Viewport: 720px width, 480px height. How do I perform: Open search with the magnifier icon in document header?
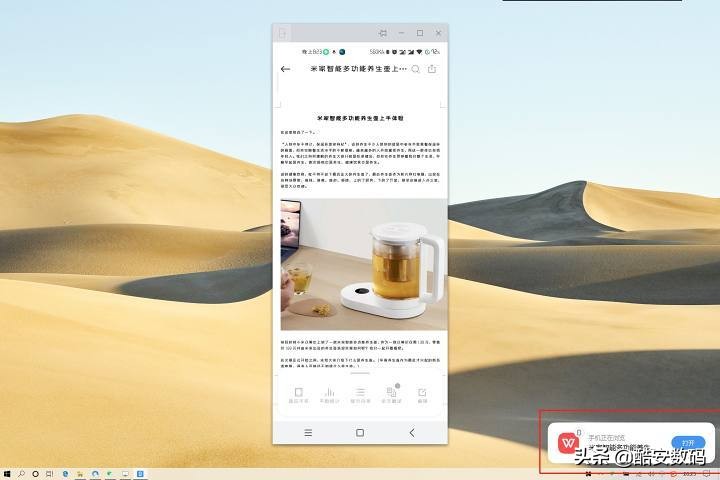coord(416,69)
